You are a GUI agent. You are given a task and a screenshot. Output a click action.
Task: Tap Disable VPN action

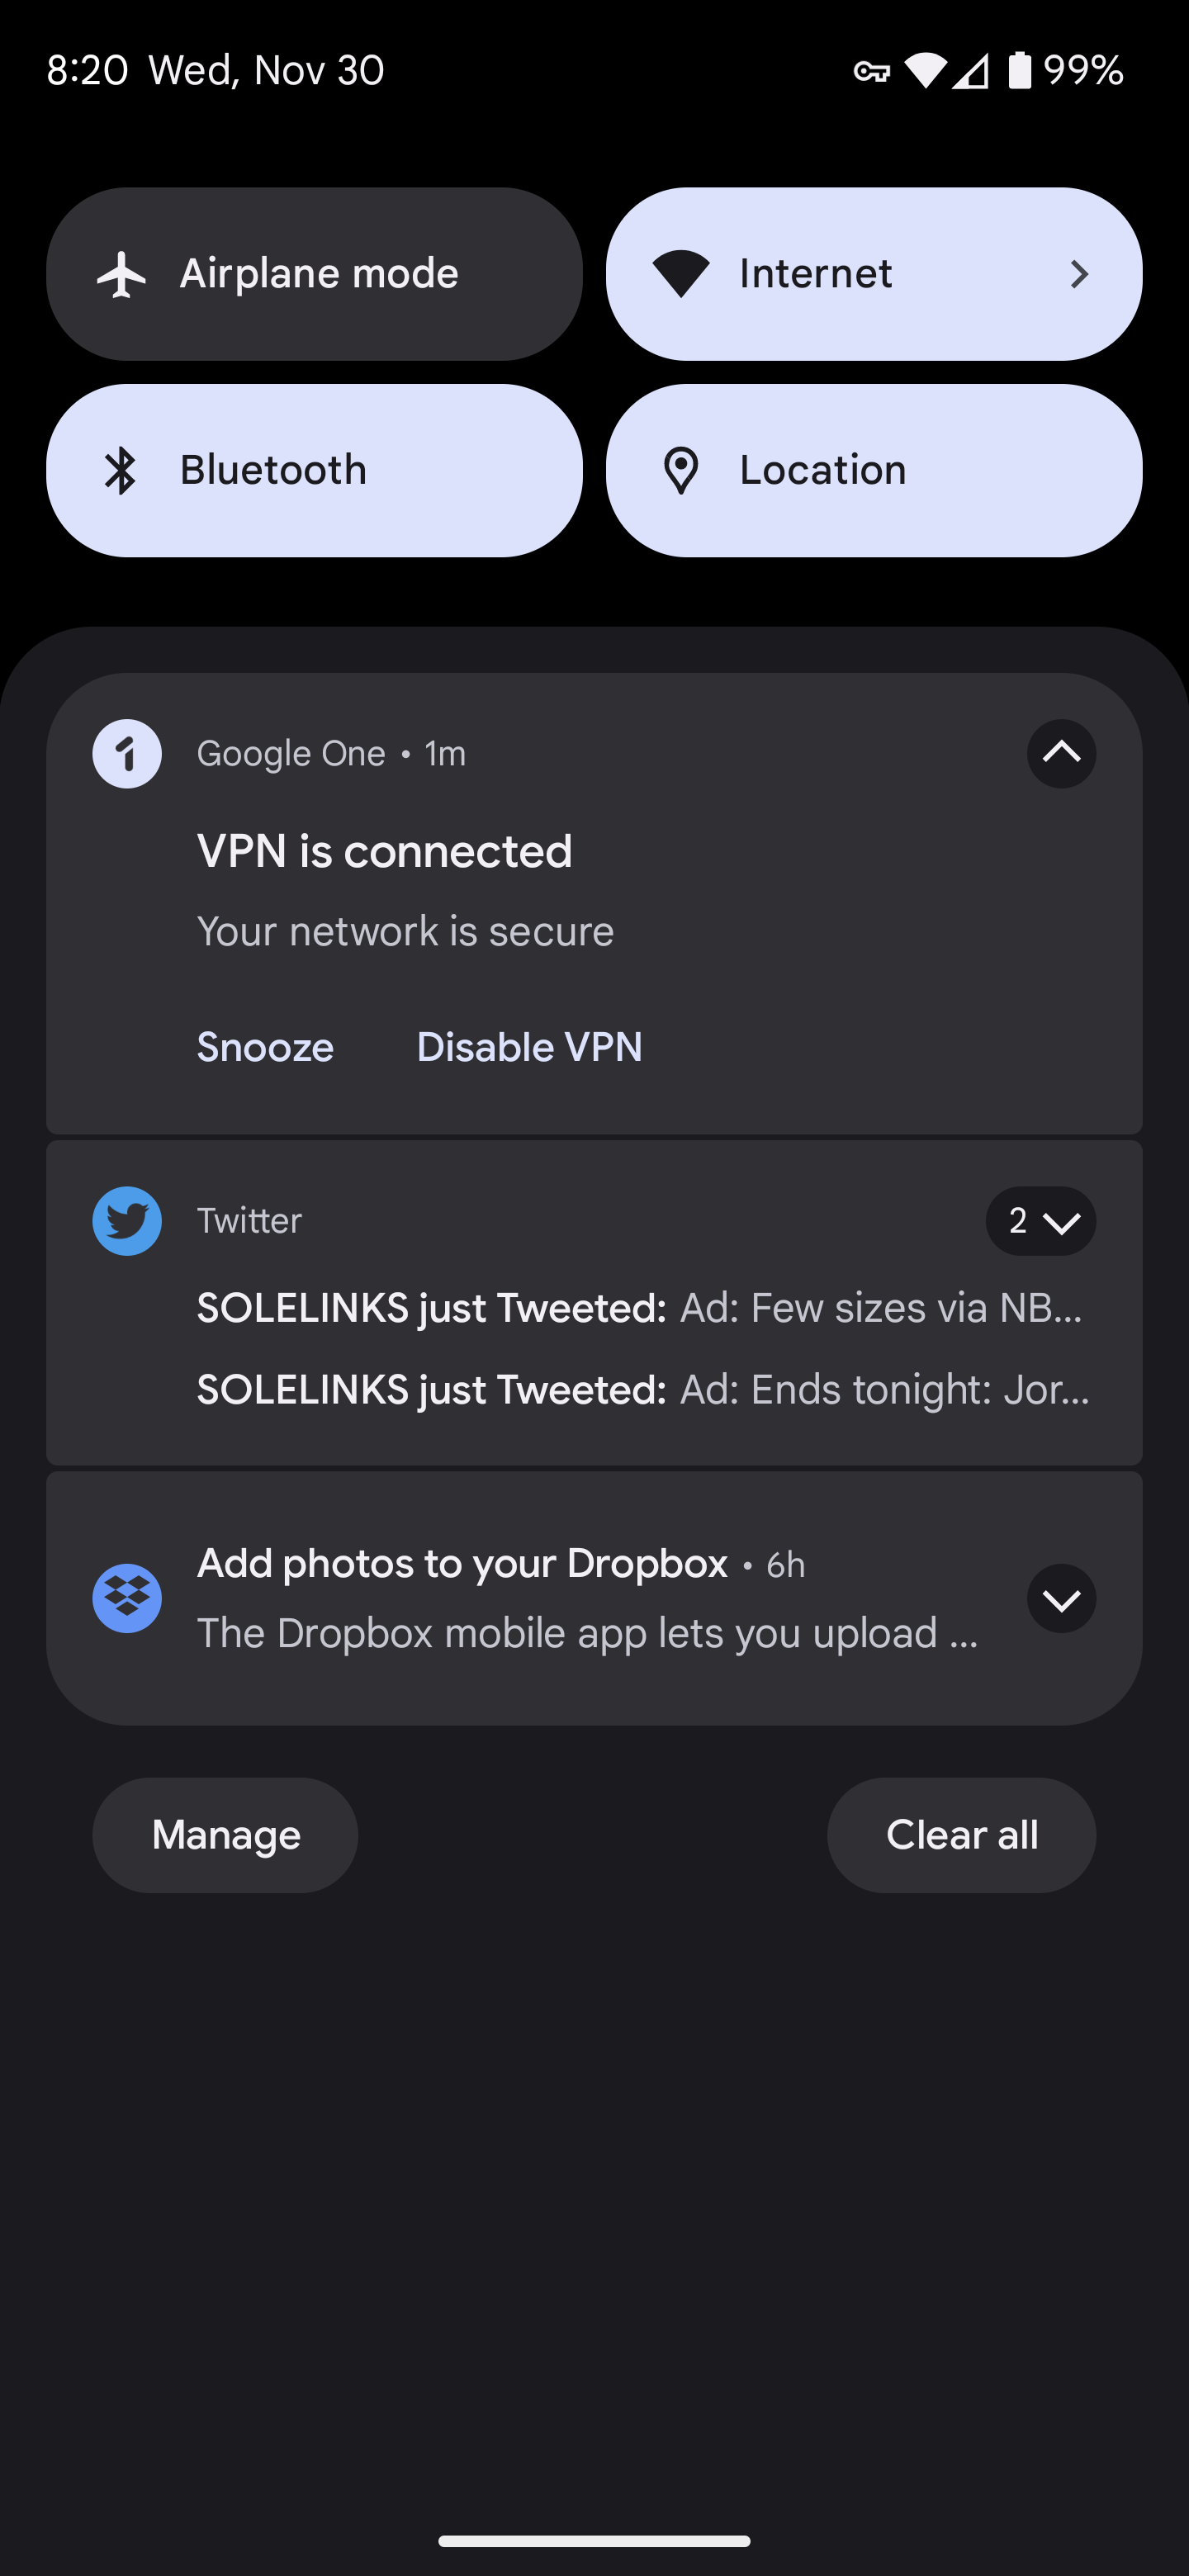point(529,1047)
